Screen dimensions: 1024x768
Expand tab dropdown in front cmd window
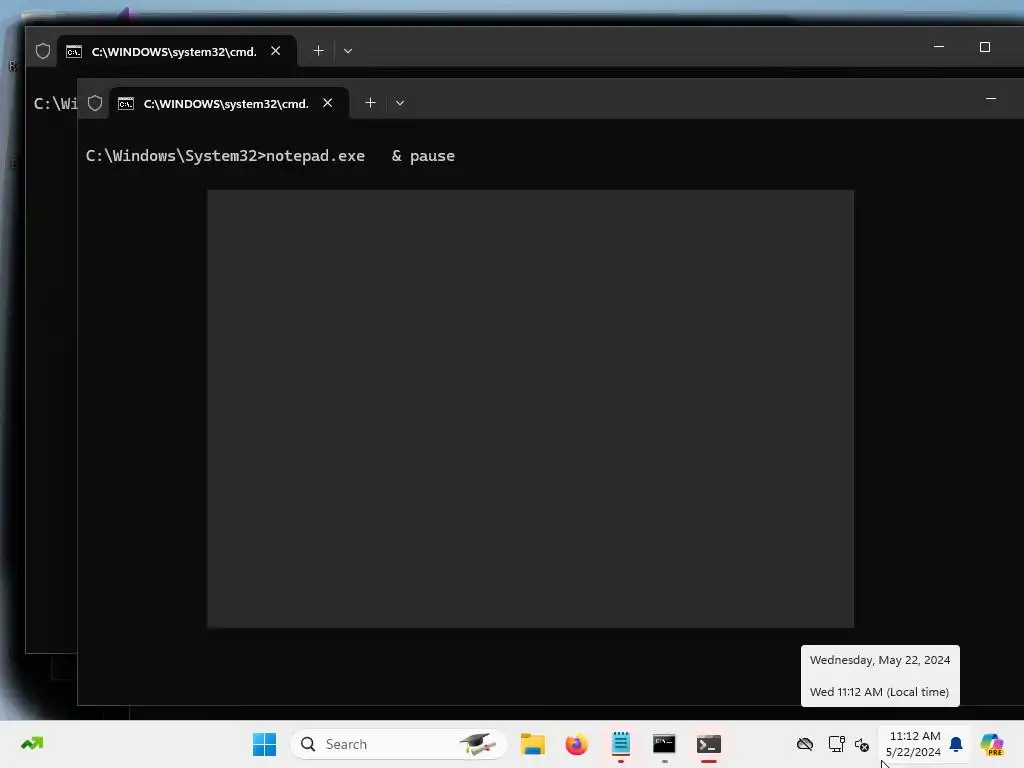(400, 103)
